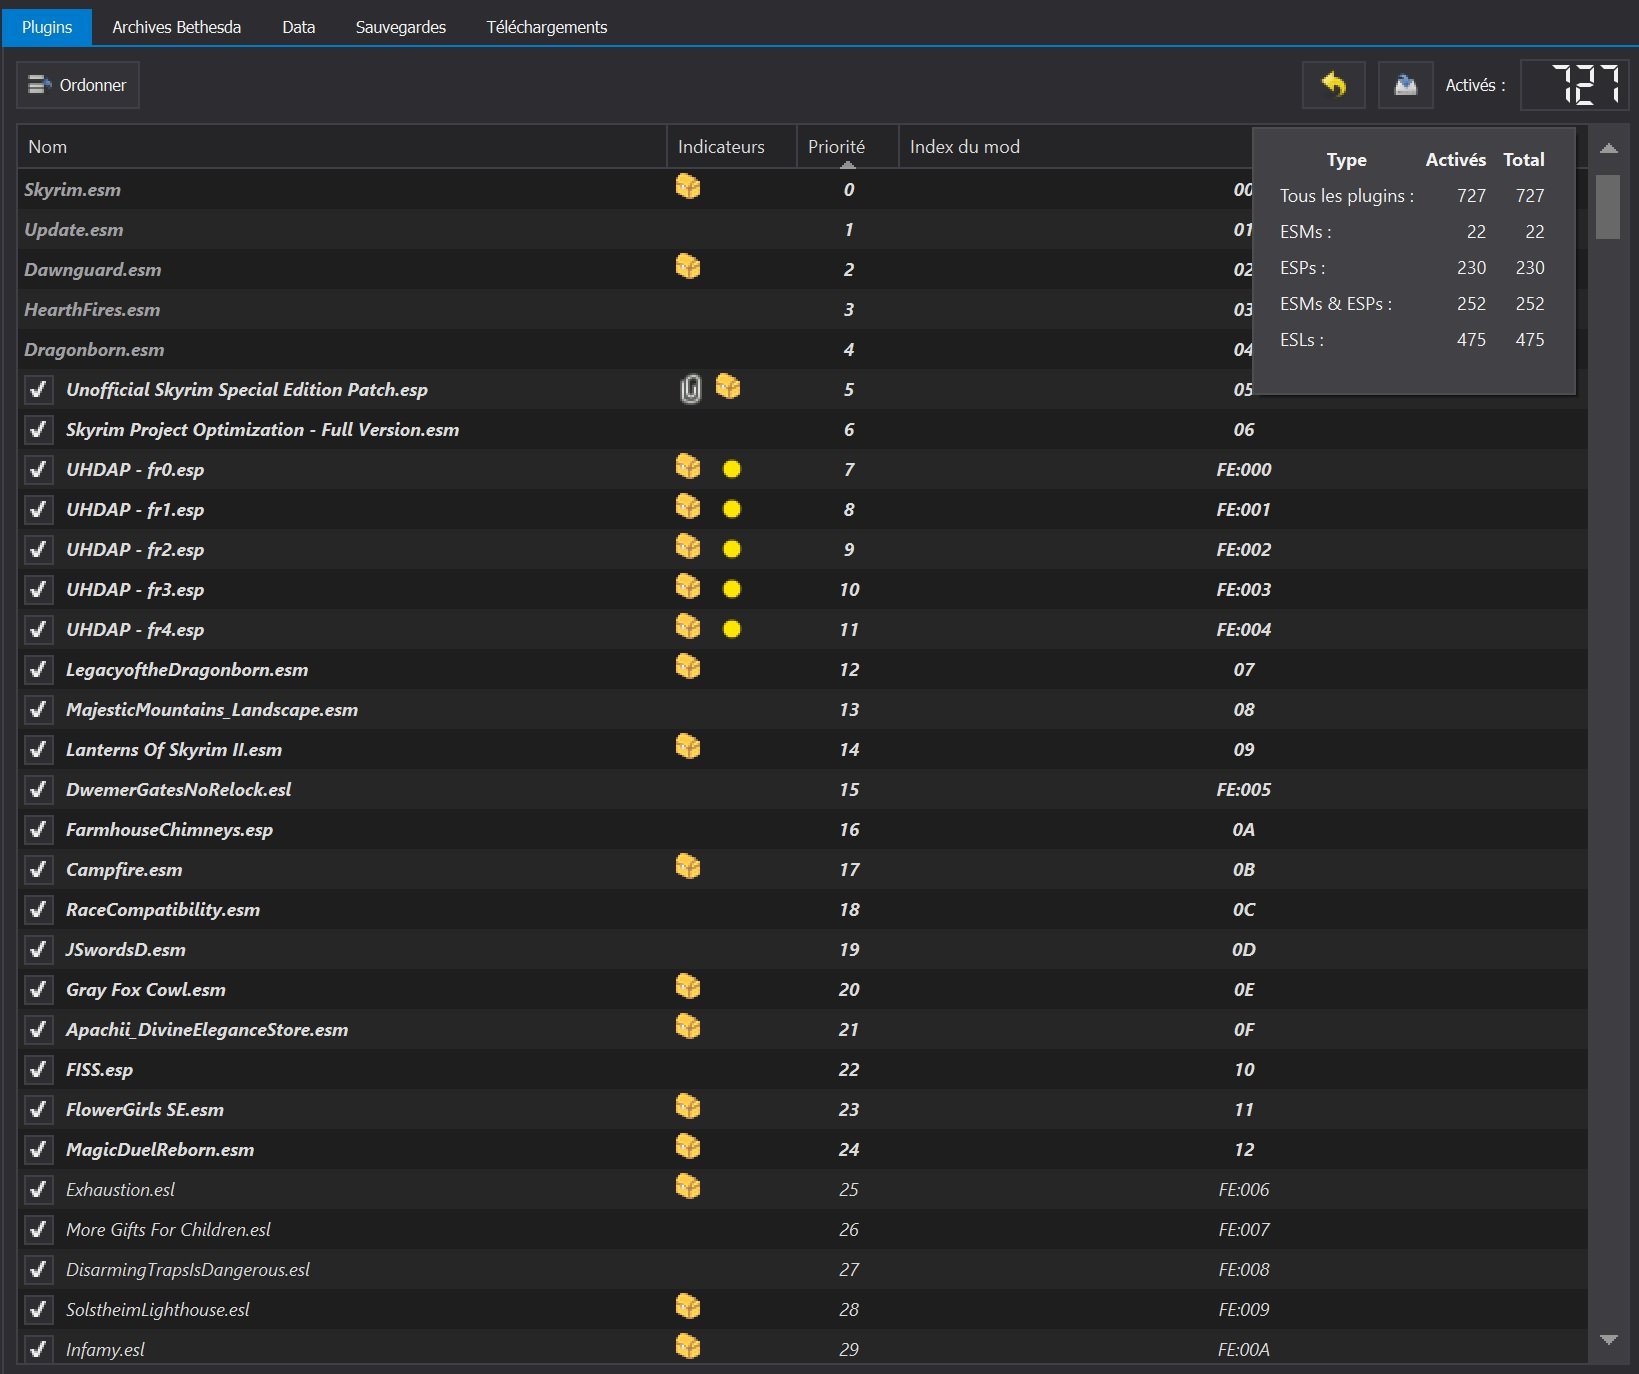Viewport: 1639px width, 1374px height.
Task: Toggle the FISS.esp checkbox
Action: pyautogui.click(x=38, y=1069)
